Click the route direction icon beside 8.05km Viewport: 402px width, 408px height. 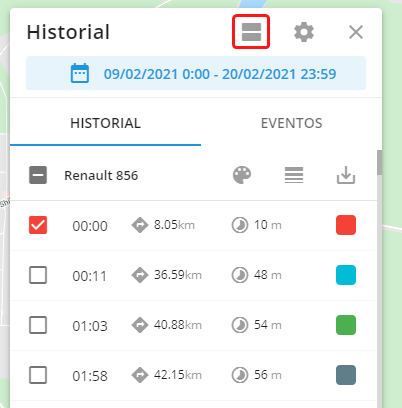140,225
